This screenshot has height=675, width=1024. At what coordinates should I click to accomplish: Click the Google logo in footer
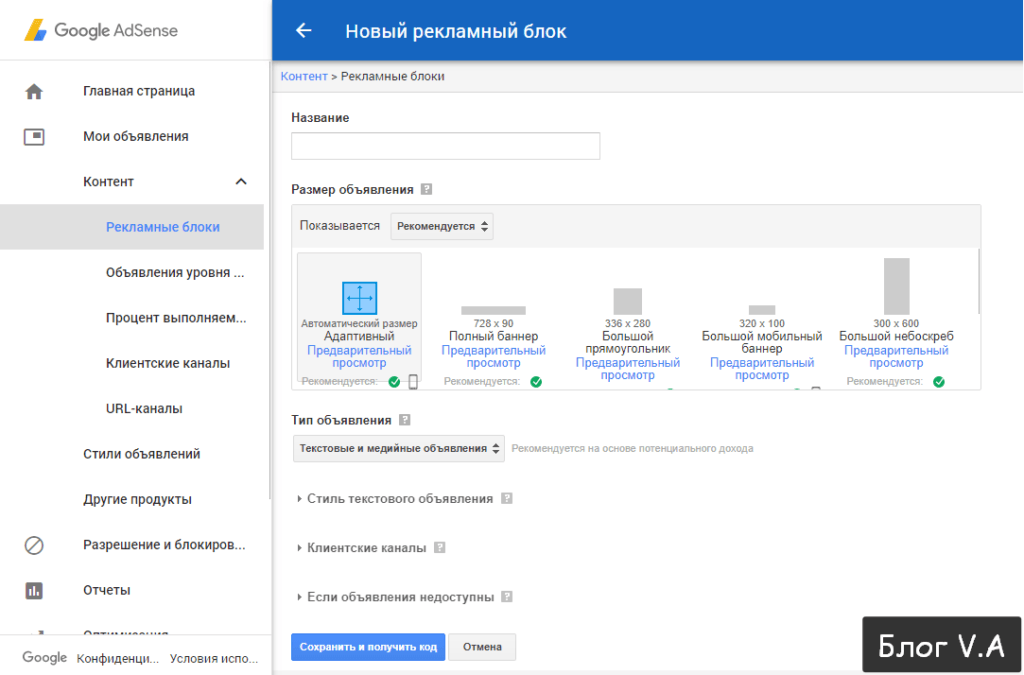(44, 658)
